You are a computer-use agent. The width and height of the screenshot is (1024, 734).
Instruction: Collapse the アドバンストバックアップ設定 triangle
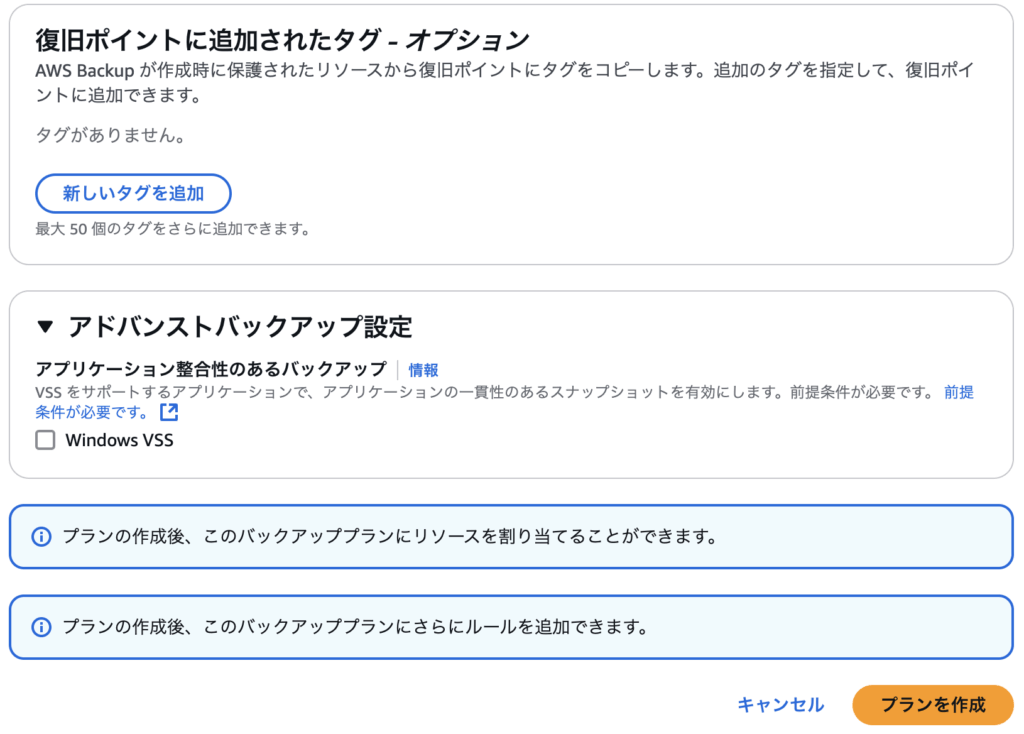pos(45,327)
